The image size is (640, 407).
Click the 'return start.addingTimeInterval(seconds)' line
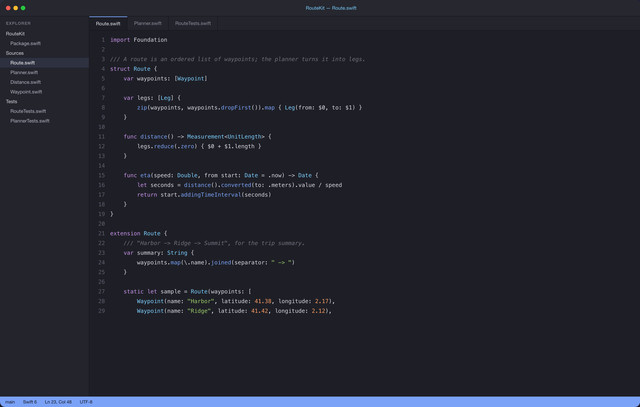[x=204, y=195]
